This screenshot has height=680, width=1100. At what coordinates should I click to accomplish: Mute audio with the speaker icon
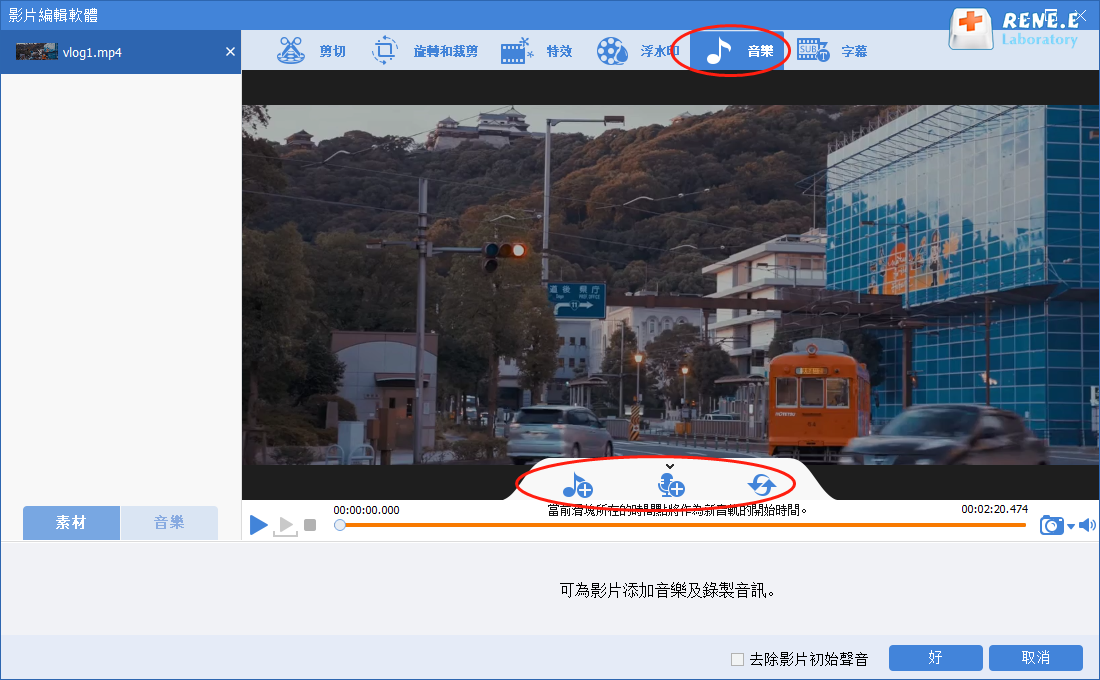coord(1087,525)
